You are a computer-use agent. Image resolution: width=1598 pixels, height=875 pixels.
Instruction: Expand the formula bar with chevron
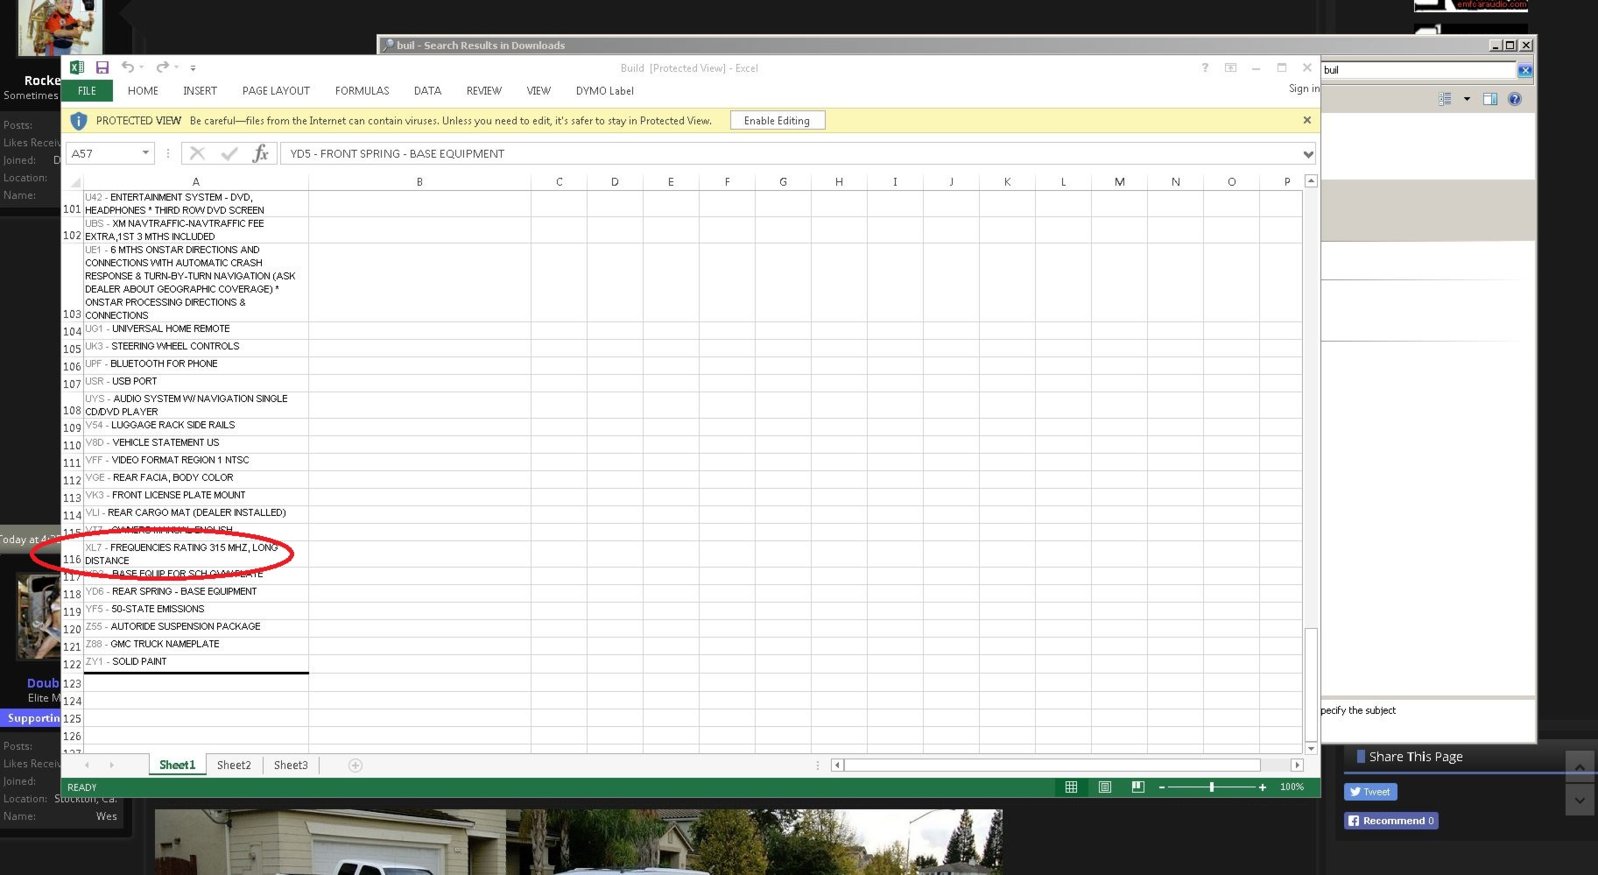(x=1308, y=154)
